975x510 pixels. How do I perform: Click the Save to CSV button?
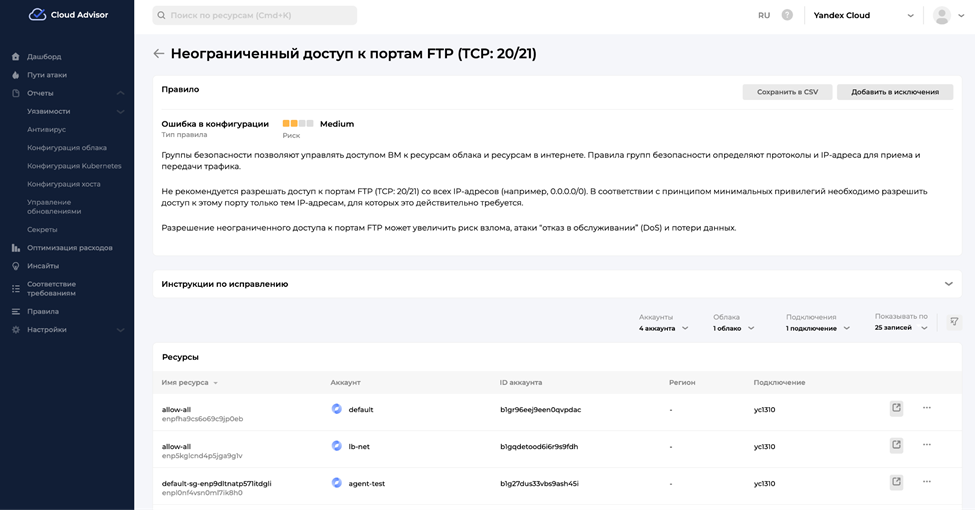(x=787, y=92)
